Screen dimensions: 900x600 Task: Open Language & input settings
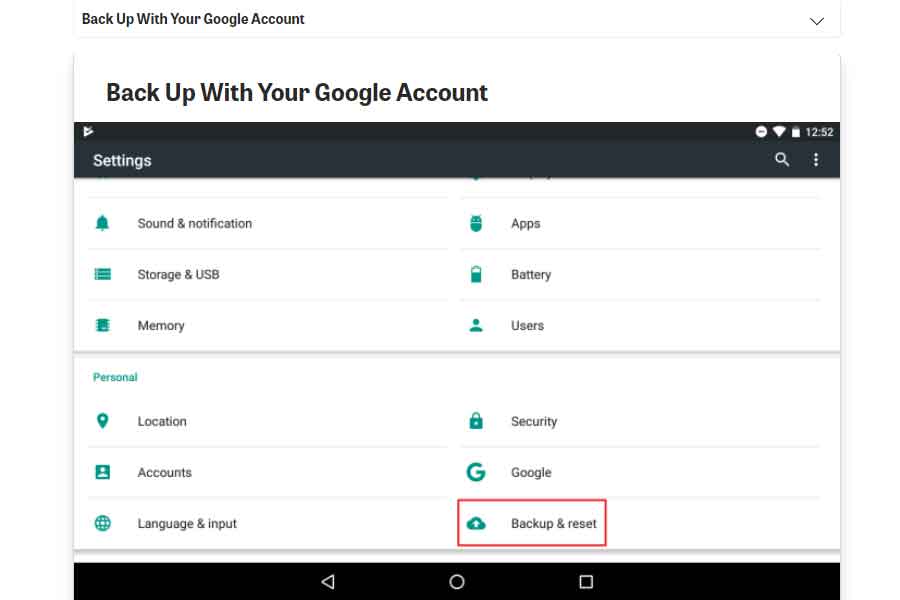(x=187, y=524)
